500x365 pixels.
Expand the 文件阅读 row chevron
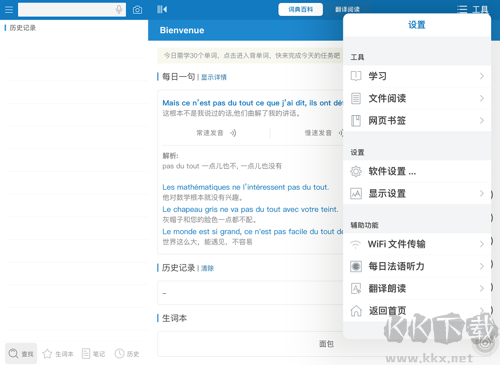pyautogui.click(x=482, y=98)
